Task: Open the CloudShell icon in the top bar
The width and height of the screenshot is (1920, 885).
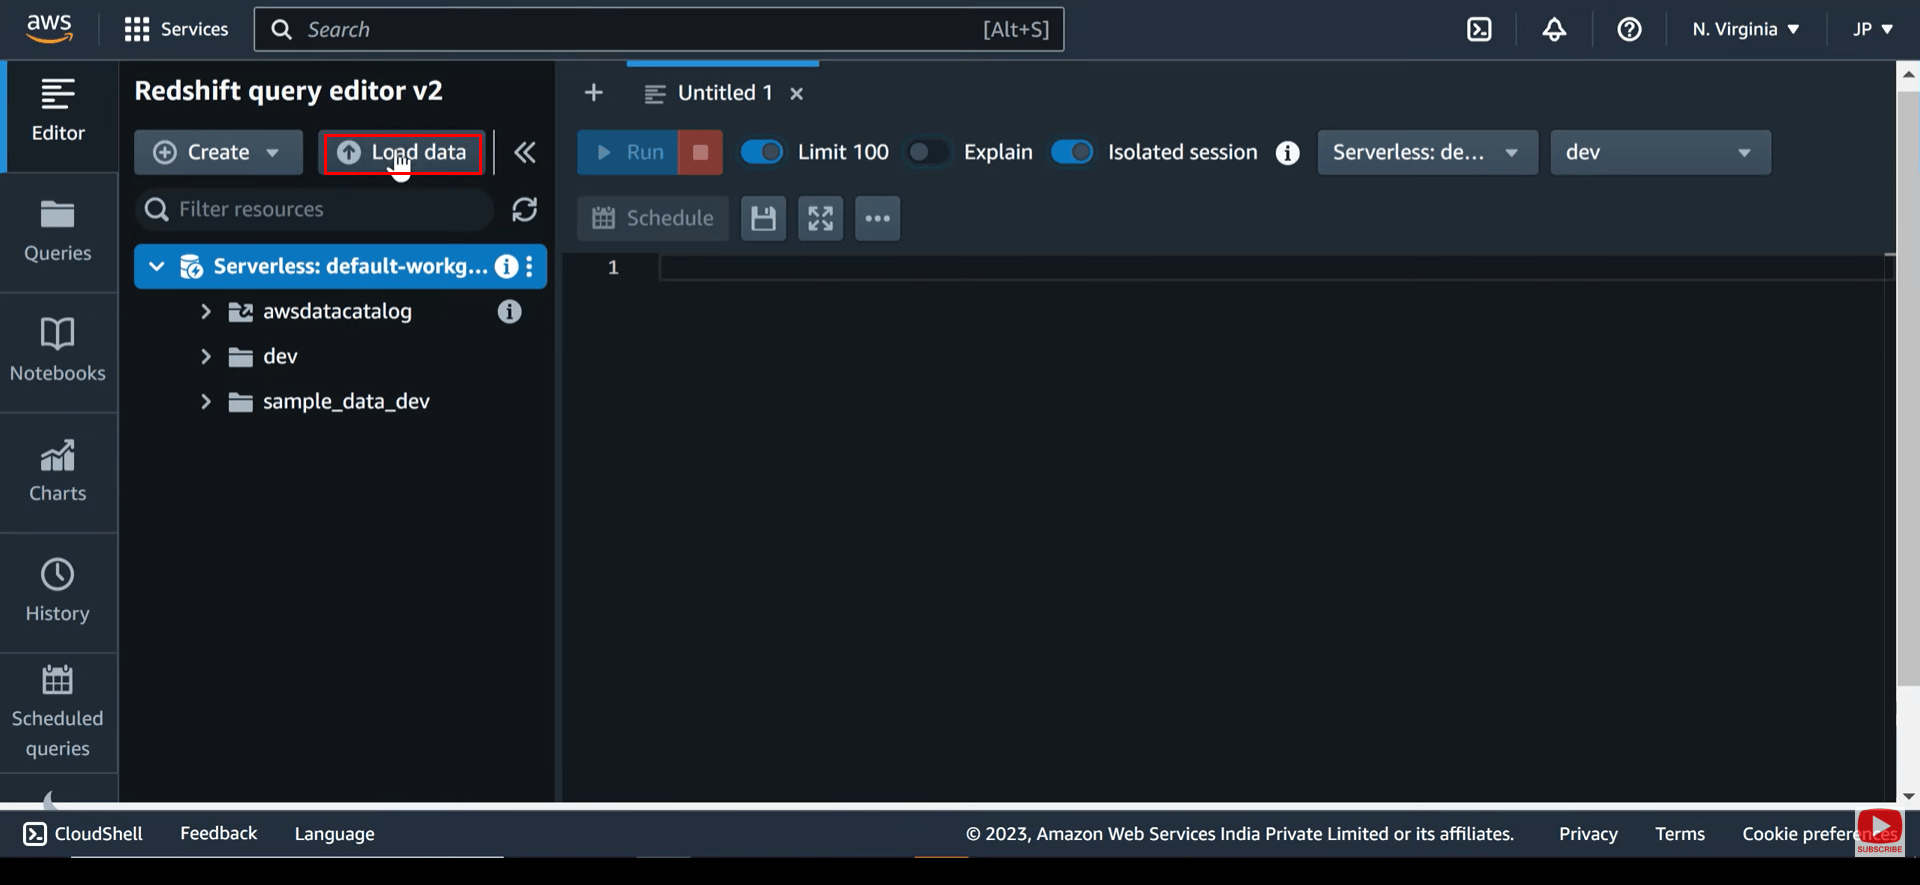Action: (x=1479, y=29)
